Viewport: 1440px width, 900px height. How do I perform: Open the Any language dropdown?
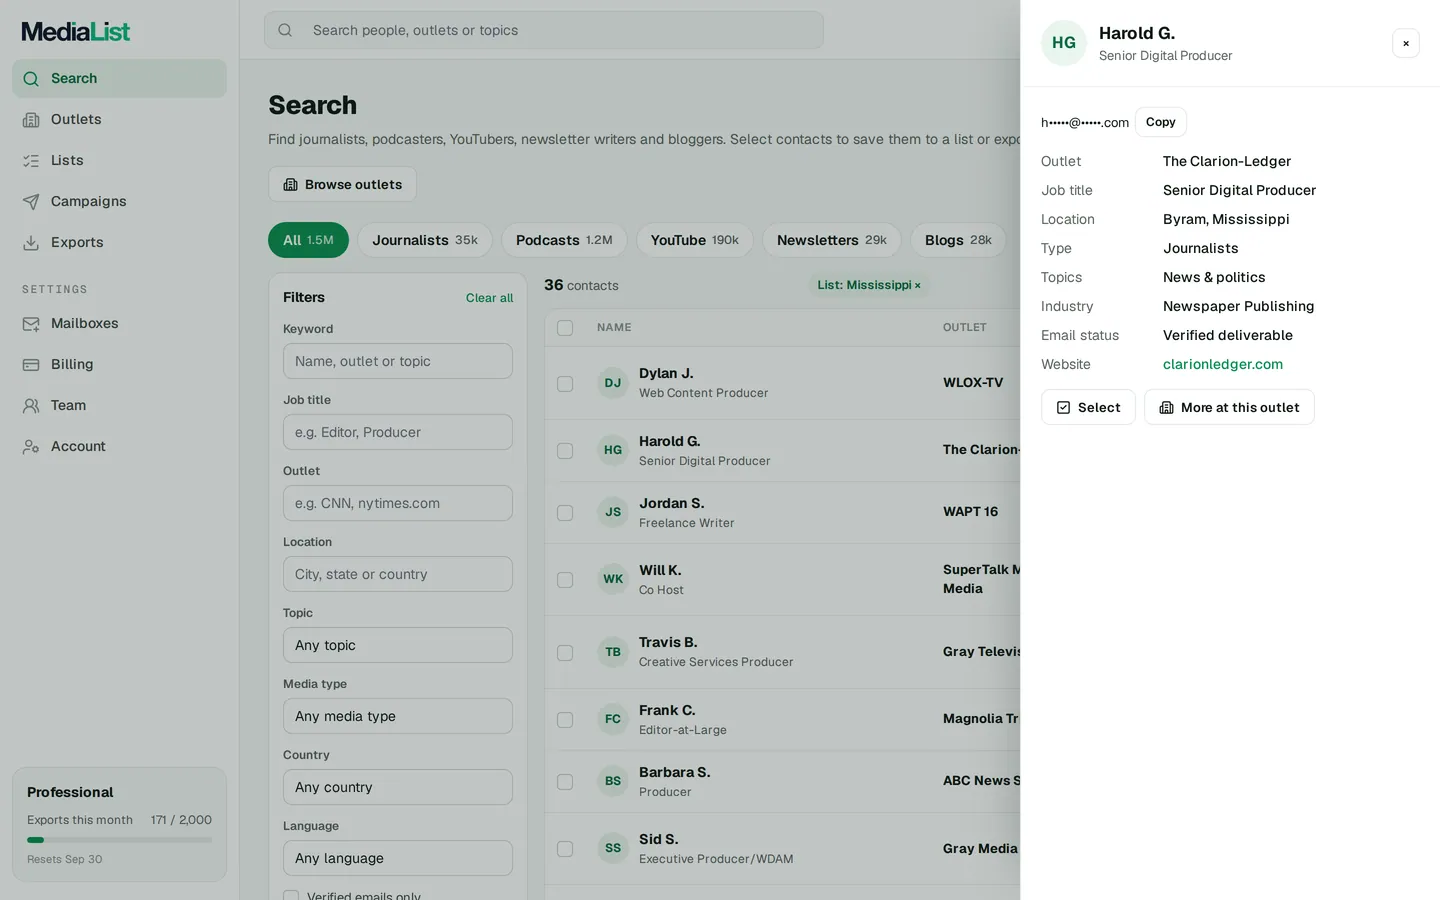click(398, 858)
